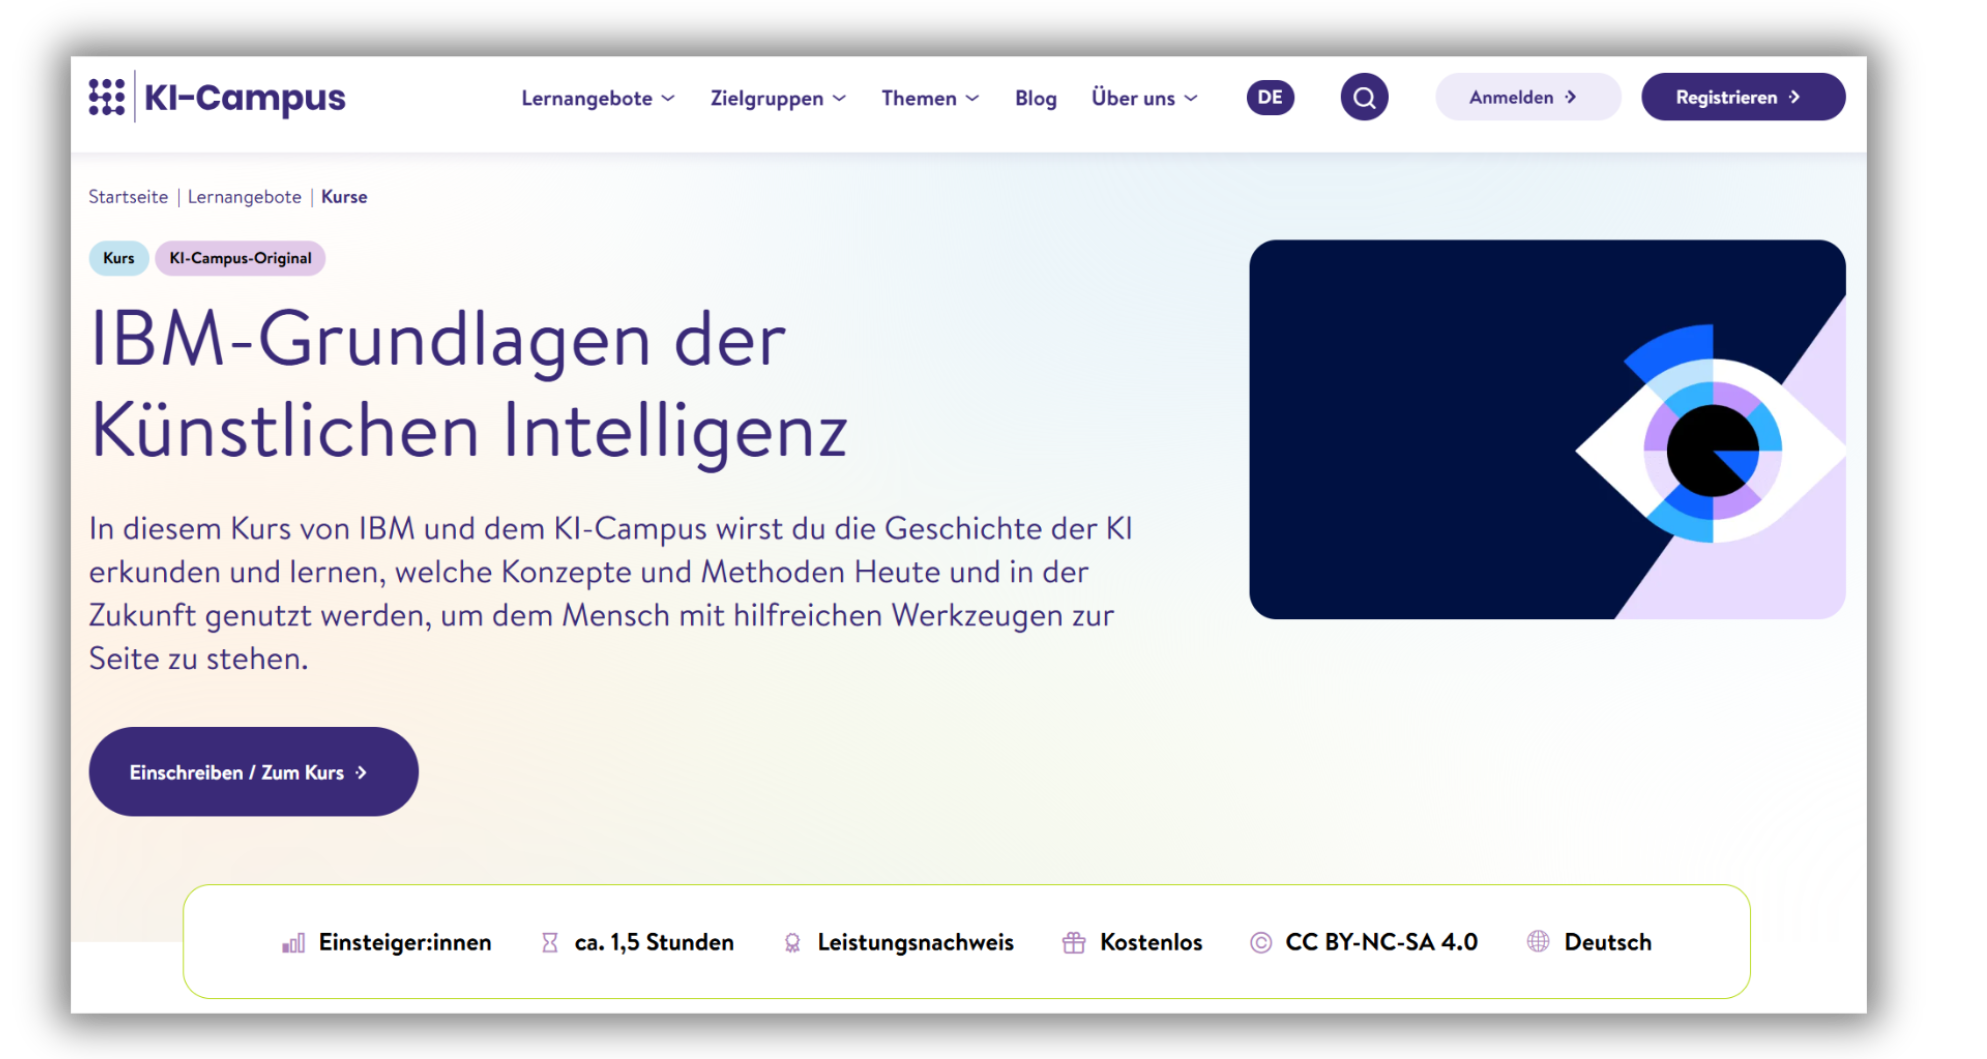This screenshot has height=1059, width=1987.
Task: Click the KI-Campus logo text
Action: click(245, 98)
